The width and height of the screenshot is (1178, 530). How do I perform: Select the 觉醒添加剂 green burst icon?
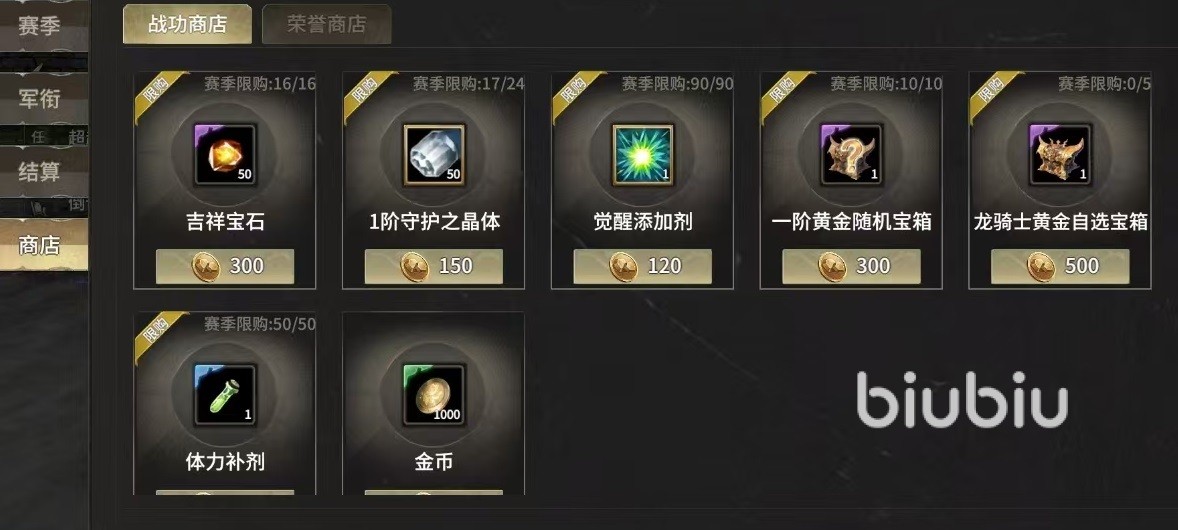pos(642,155)
